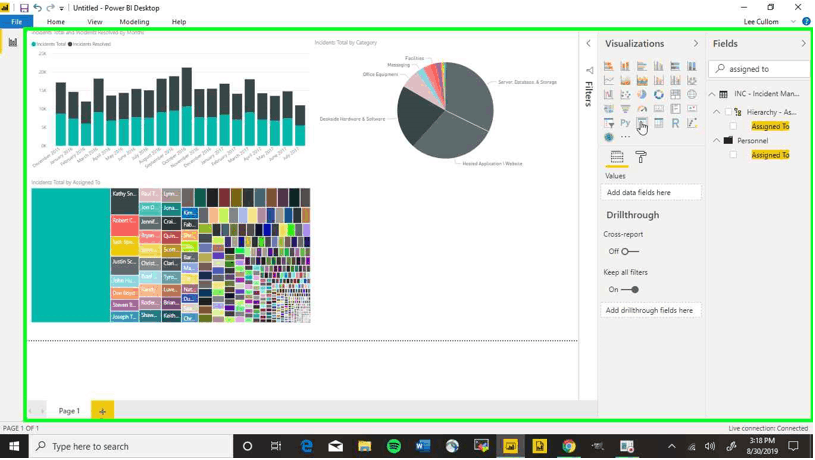Check Assigned To under Hierarchy
This screenshot has height=460, width=815.
click(733, 126)
